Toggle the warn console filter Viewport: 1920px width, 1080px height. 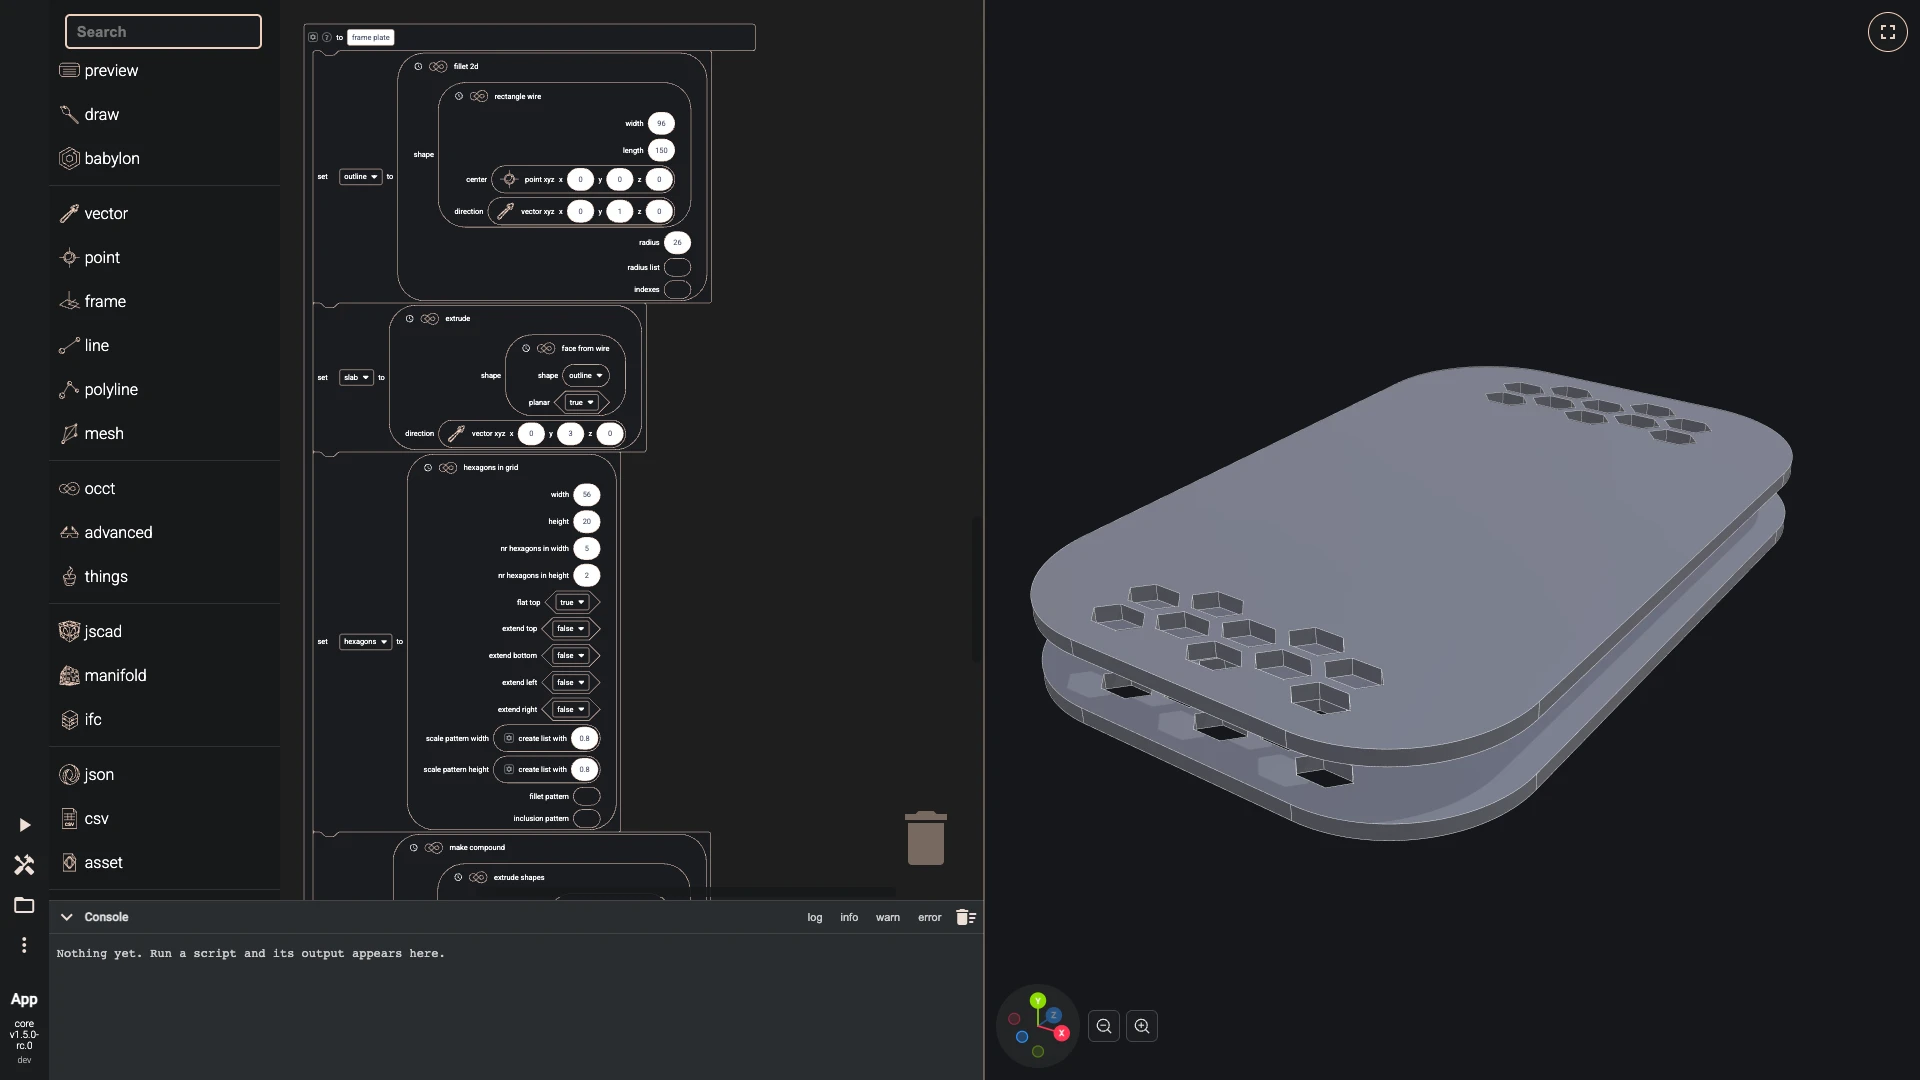(x=888, y=917)
